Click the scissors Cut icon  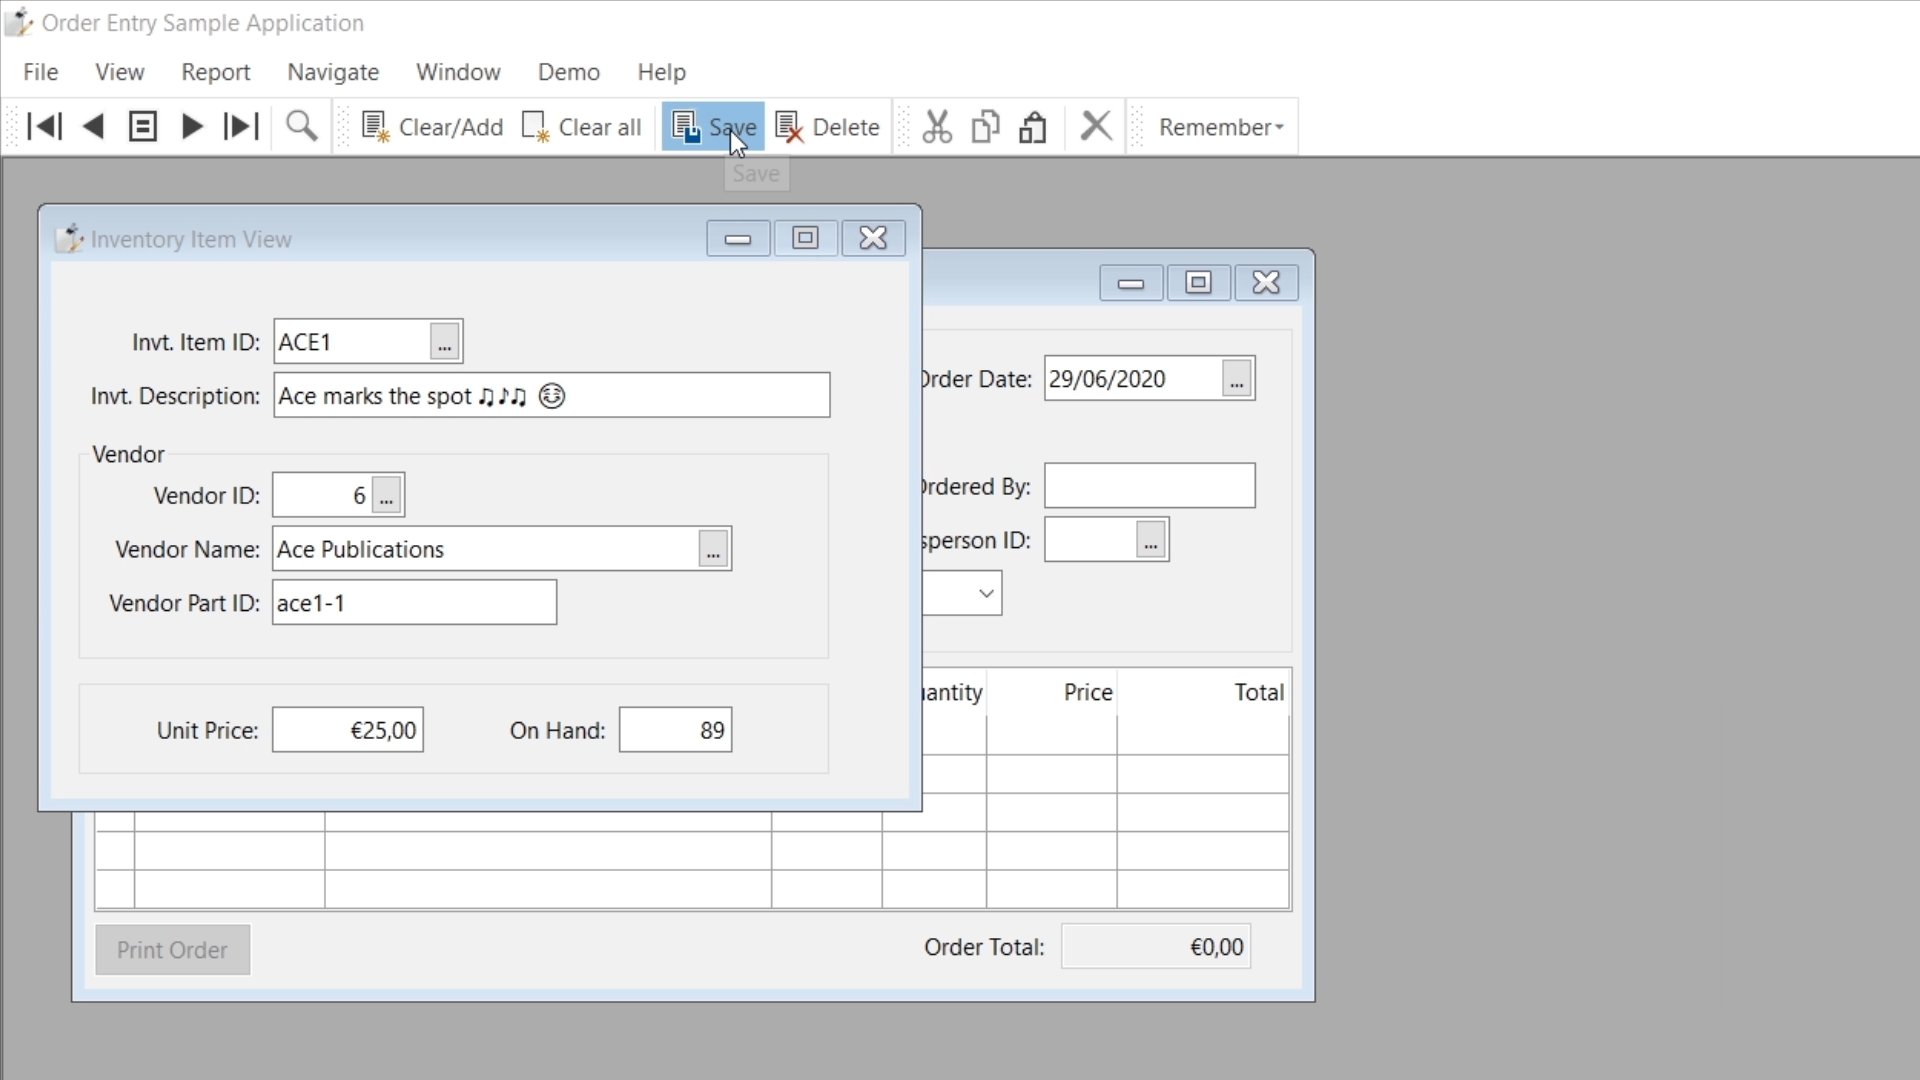coord(937,127)
